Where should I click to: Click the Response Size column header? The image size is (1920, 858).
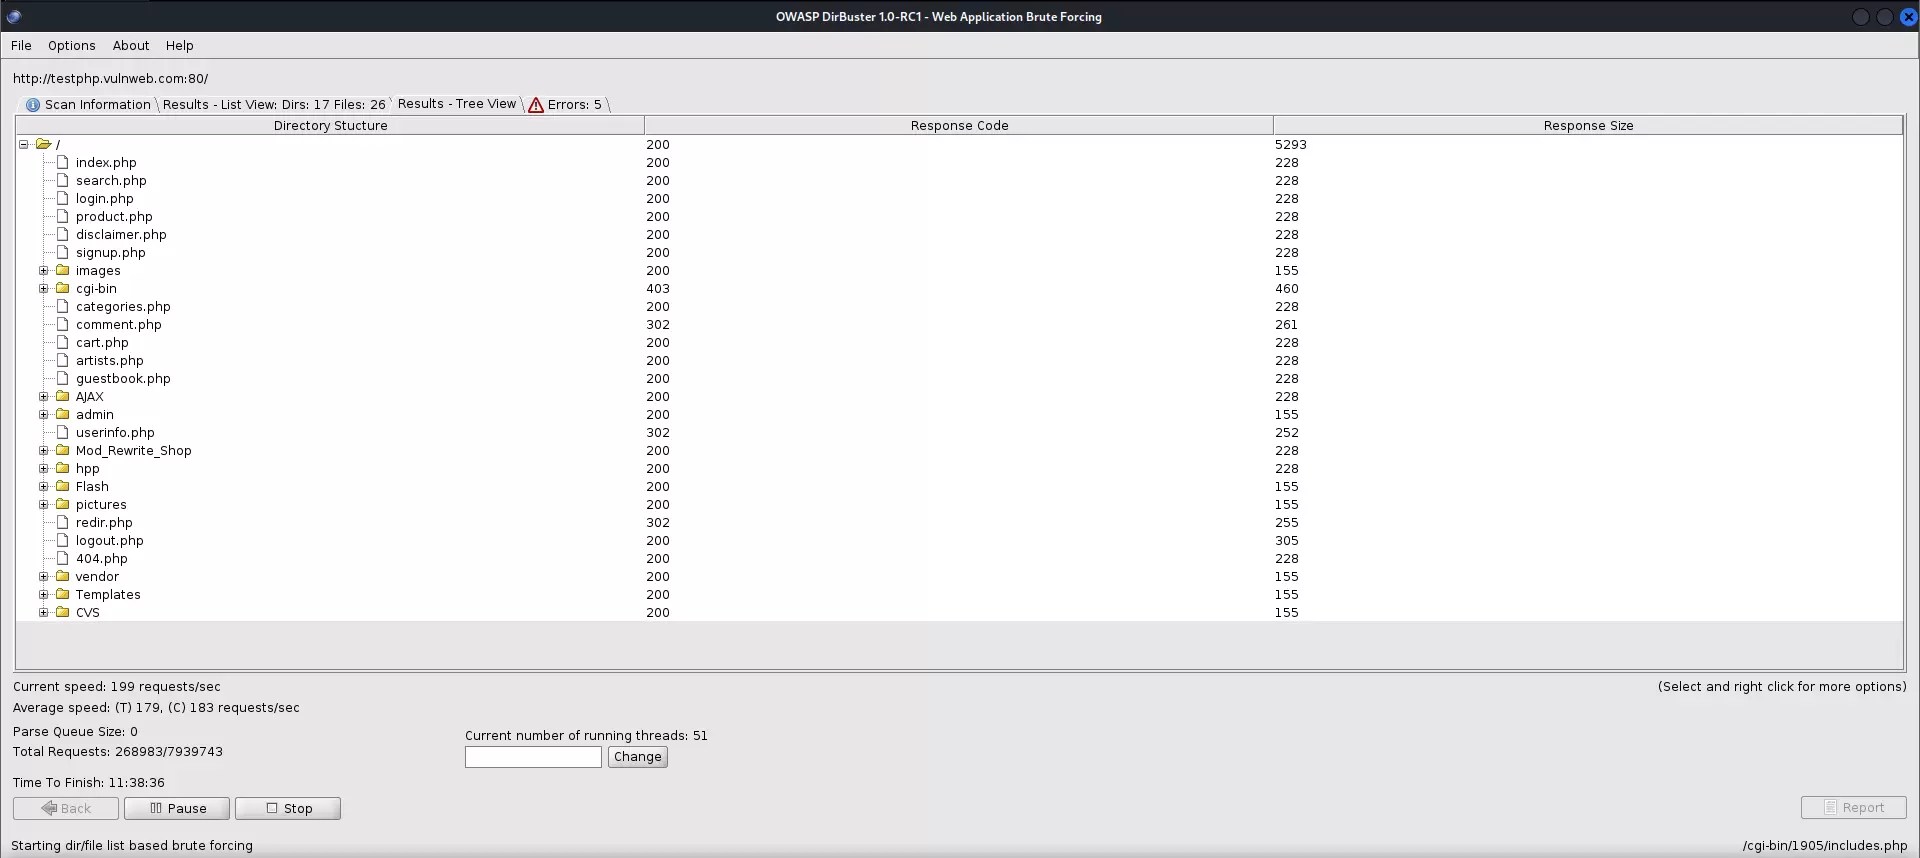tap(1588, 125)
